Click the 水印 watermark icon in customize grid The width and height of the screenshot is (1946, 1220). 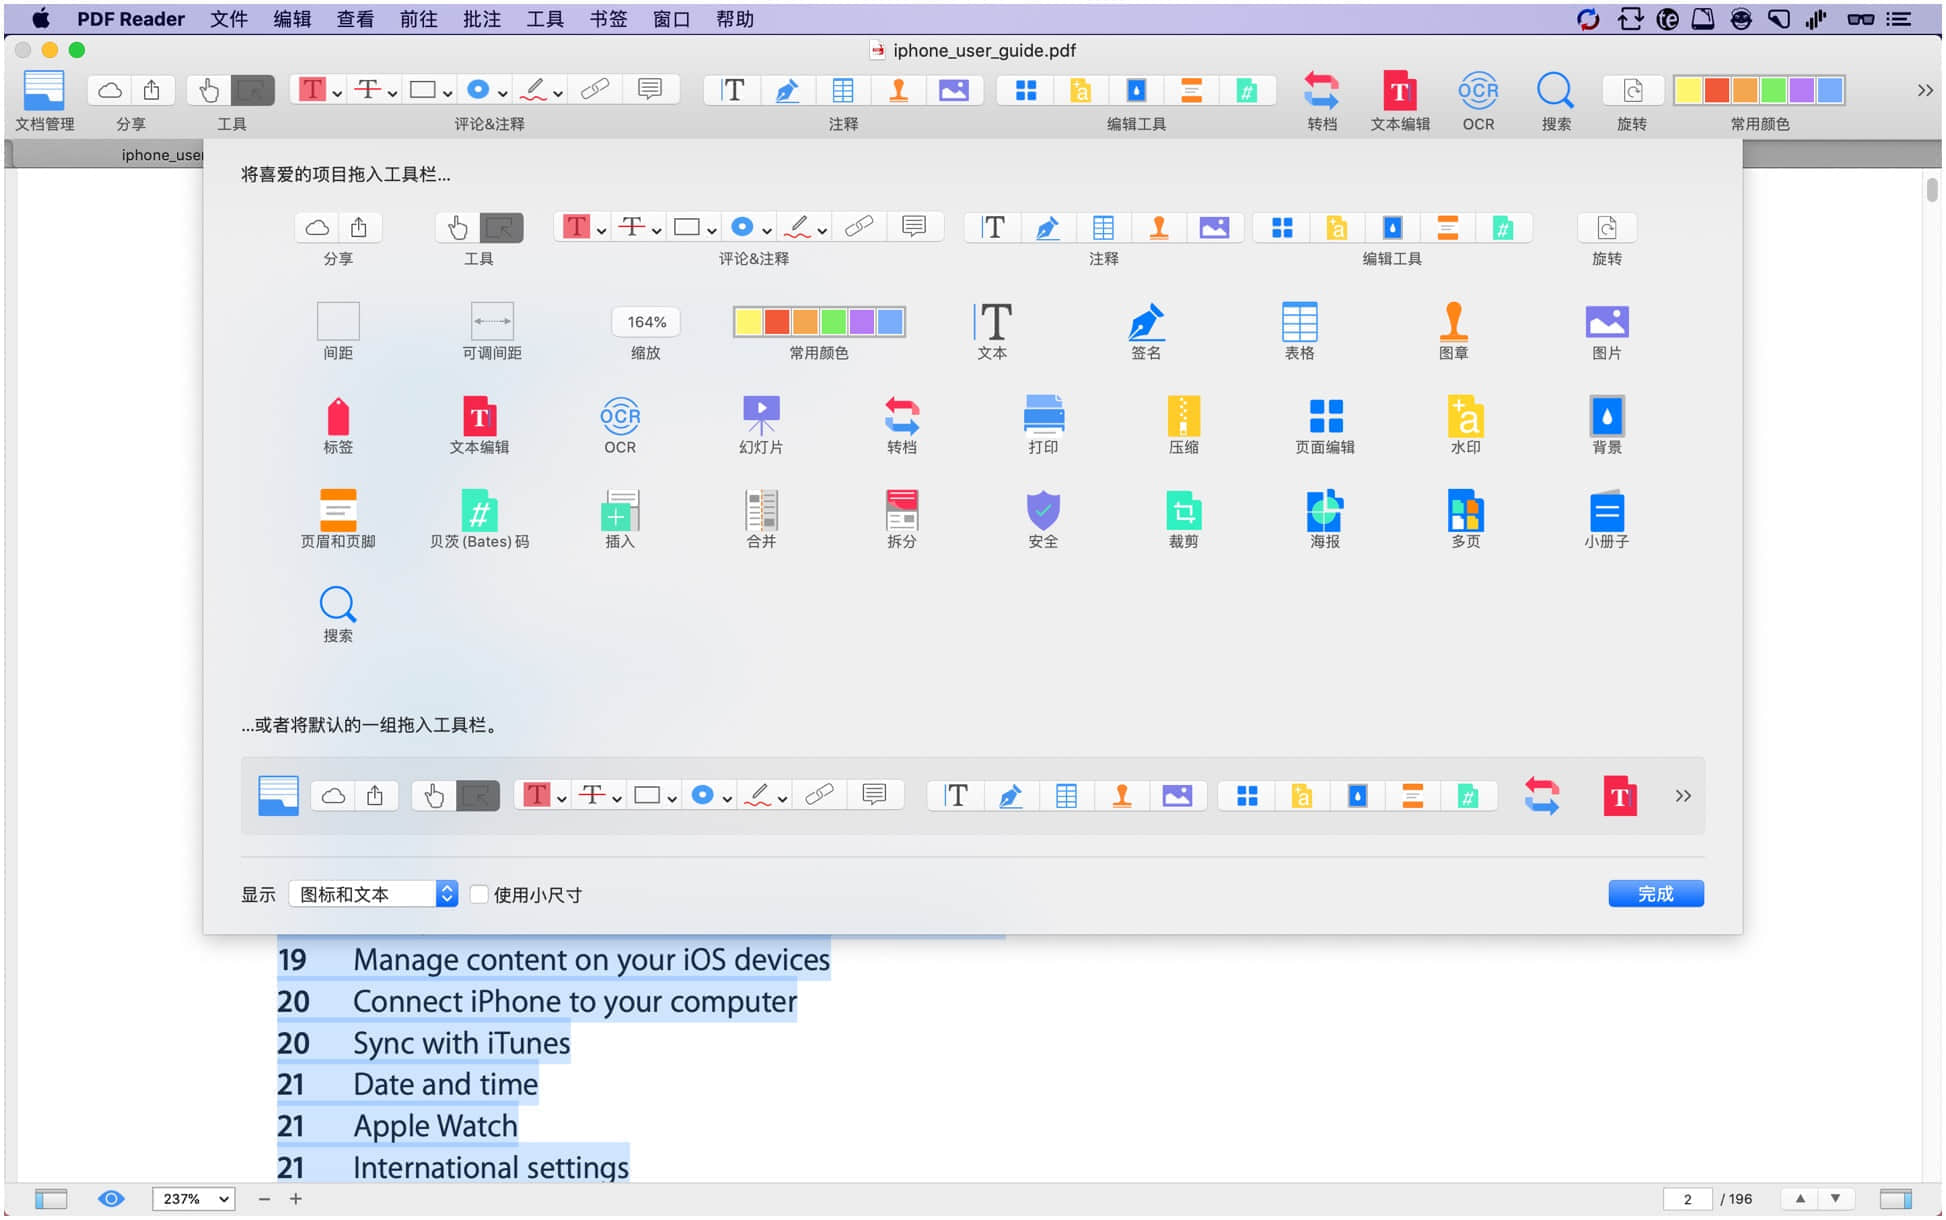click(x=1466, y=416)
